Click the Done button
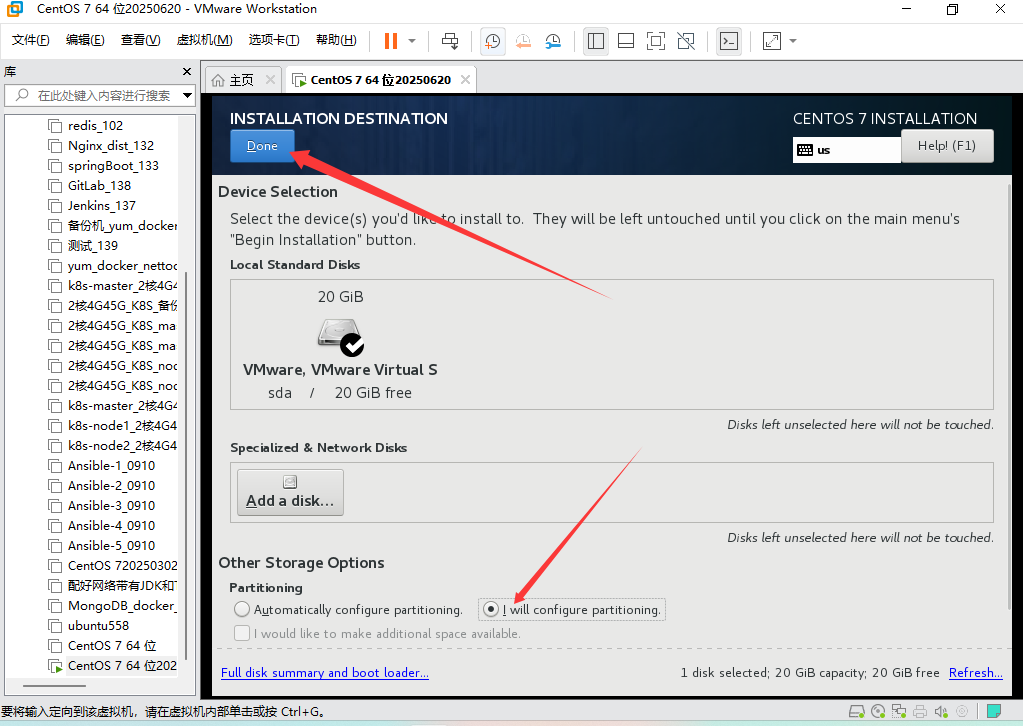The image size is (1023, 726). [261, 145]
